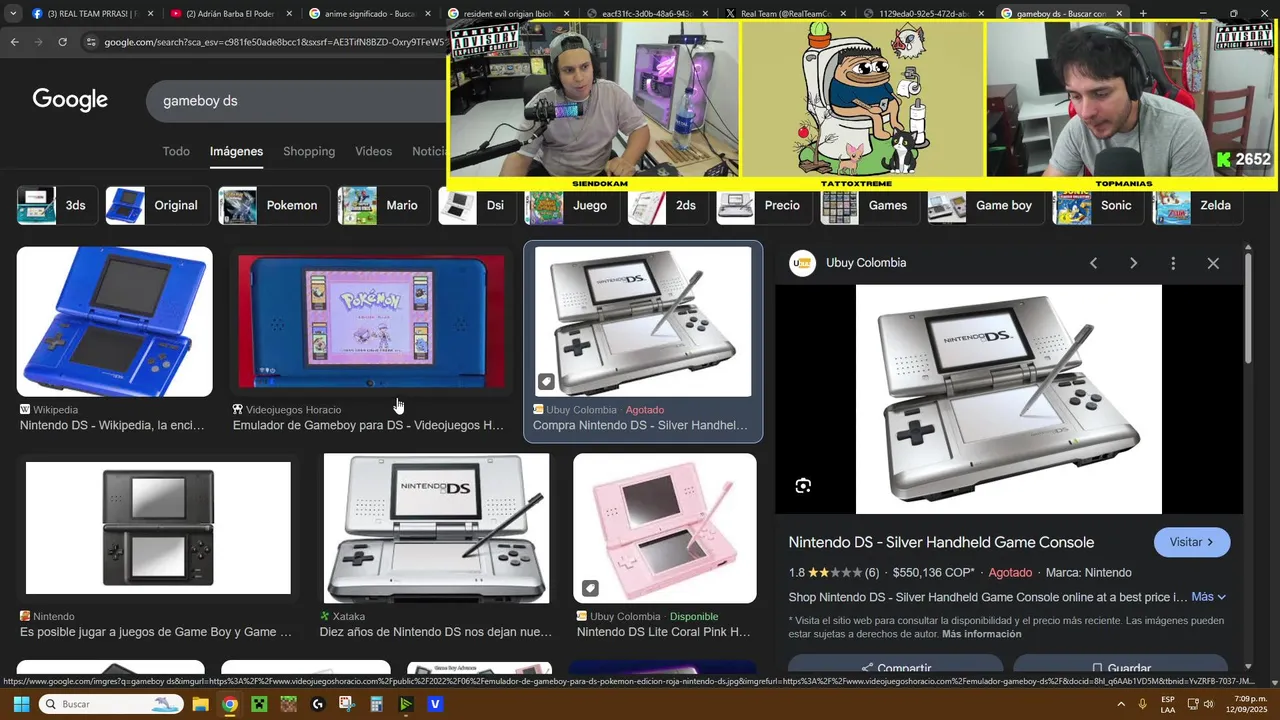
Task: Switch to the REAL TEAM PRRAS Facebook tab
Action: coord(90,14)
